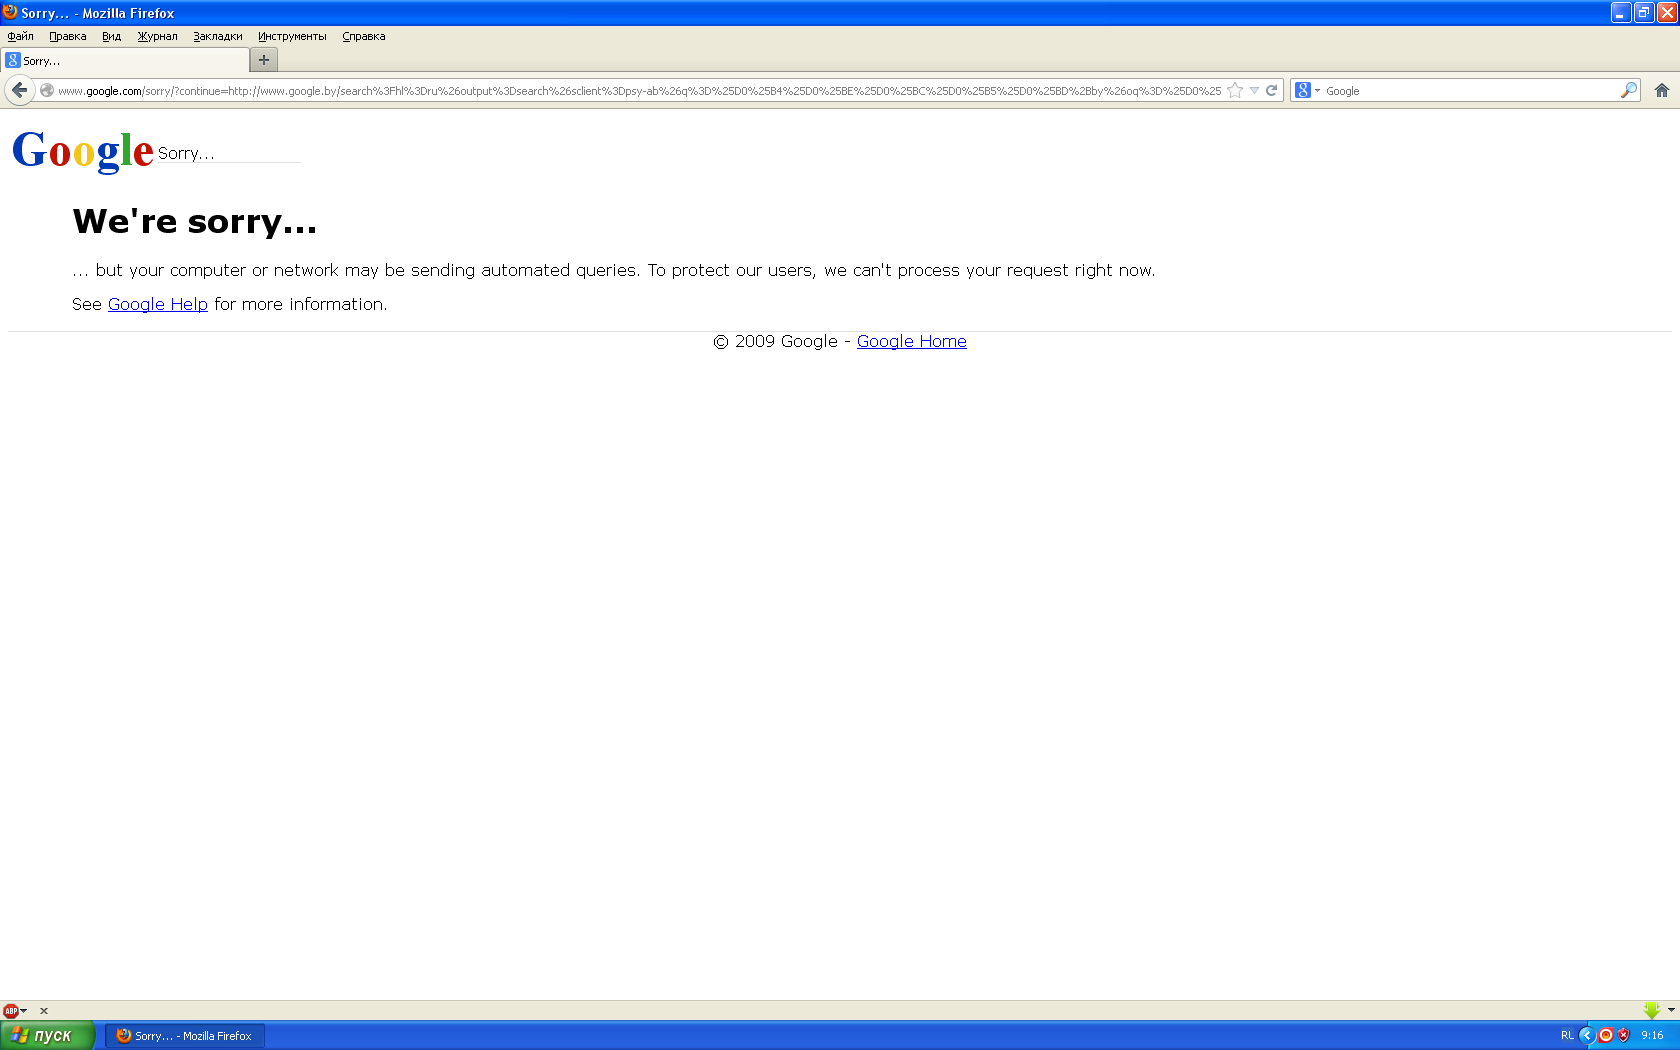Click the We're sorry... heading
1680x1050 pixels.
(x=195, y=221)
